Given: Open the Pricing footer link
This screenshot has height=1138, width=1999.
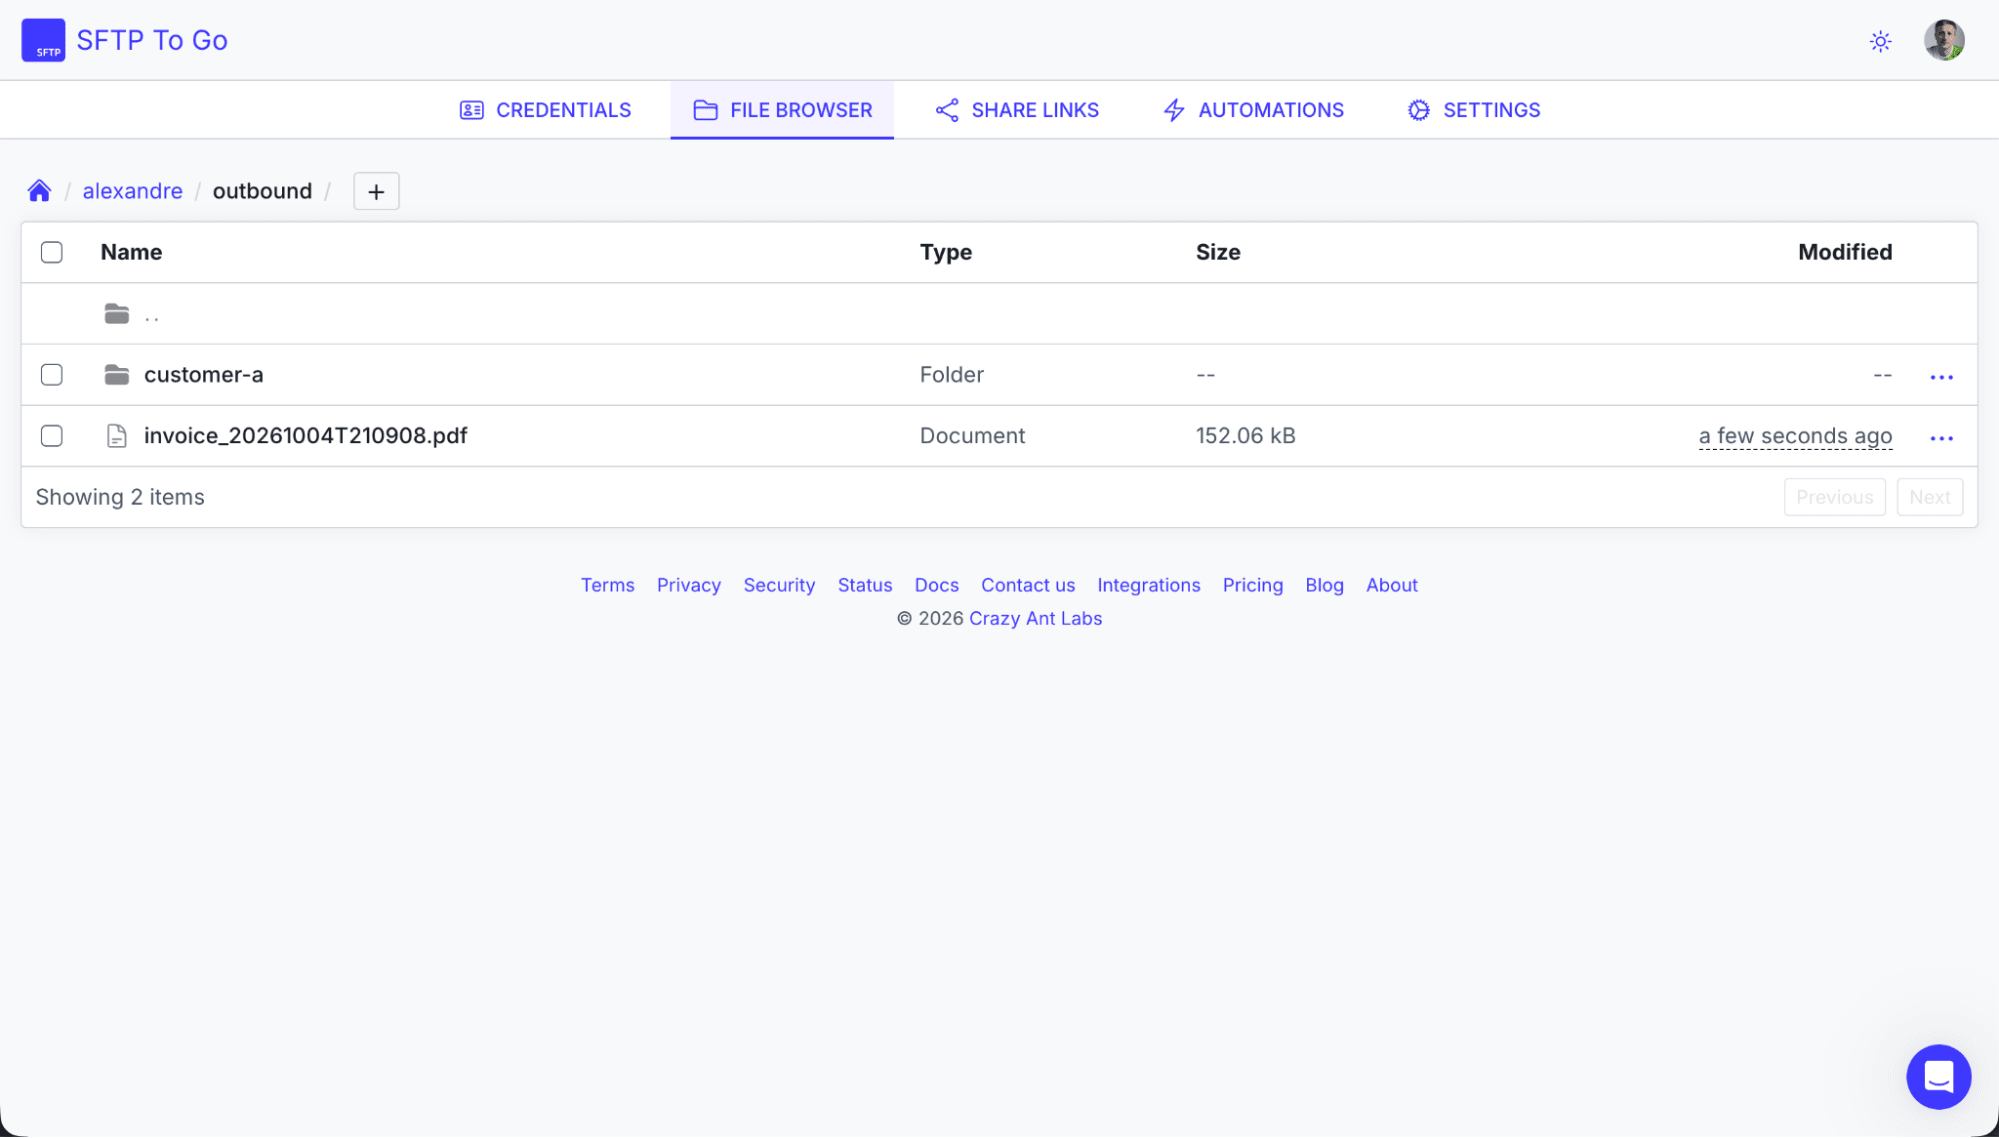Looking at the screenshot, I should pos(1252,585).
